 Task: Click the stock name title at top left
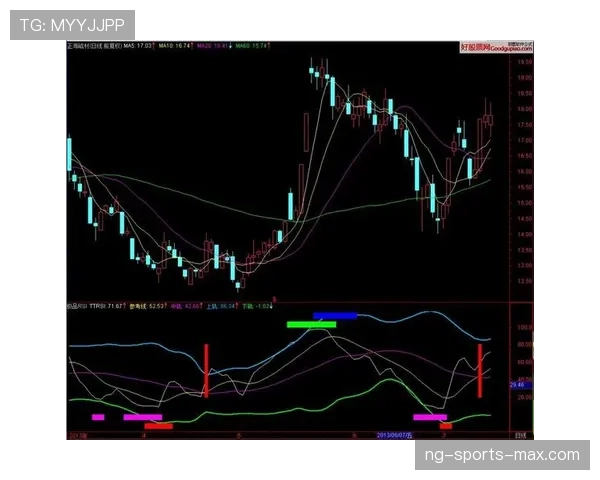point(93,46)
